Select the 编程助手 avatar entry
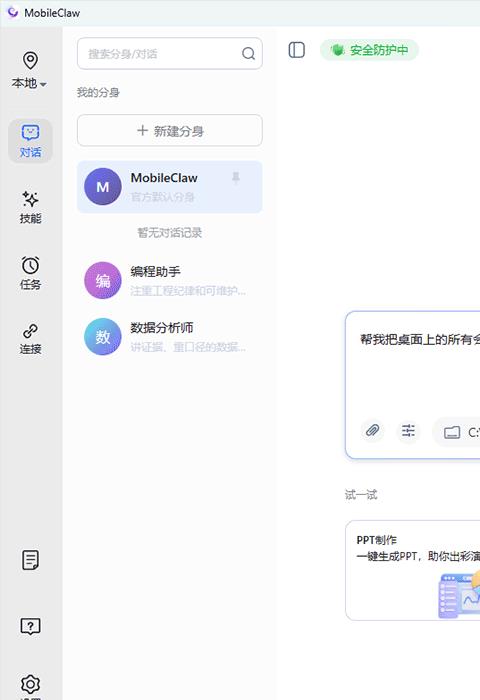 (x=170, y=280)
